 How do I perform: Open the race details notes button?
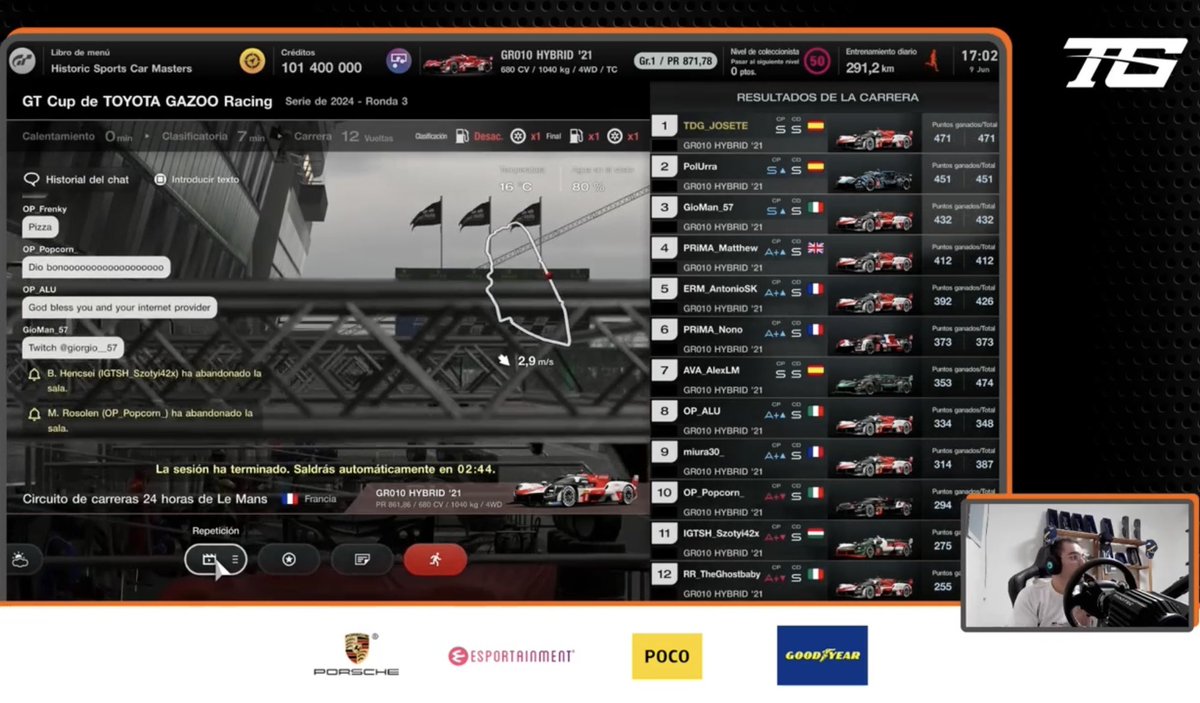pyautogui.click(x=362, y=559)
